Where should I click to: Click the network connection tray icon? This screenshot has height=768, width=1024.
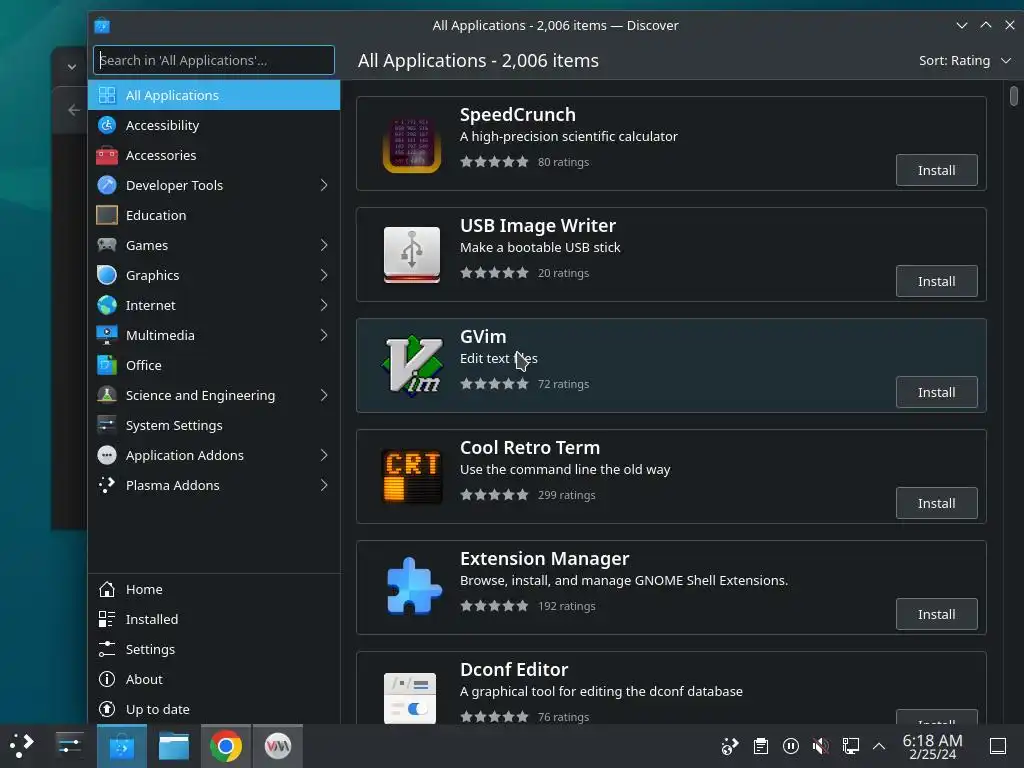850,746
